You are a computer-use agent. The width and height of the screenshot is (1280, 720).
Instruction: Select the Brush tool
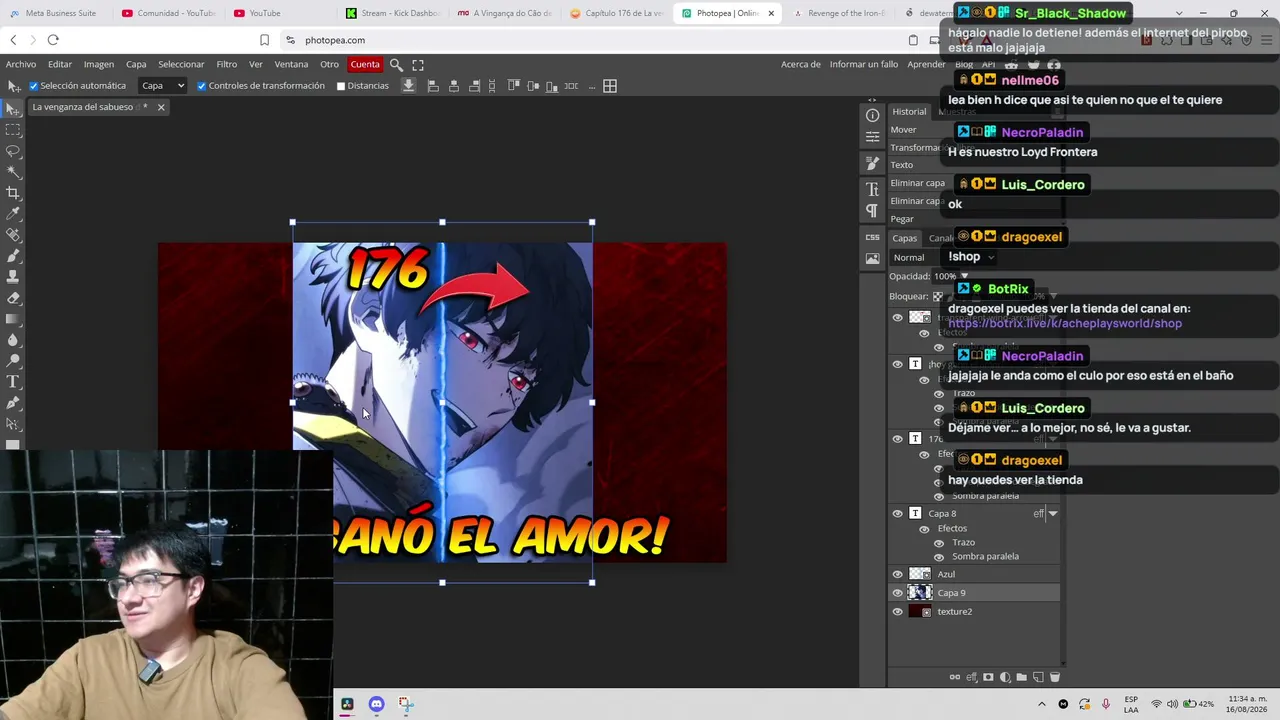13,256
